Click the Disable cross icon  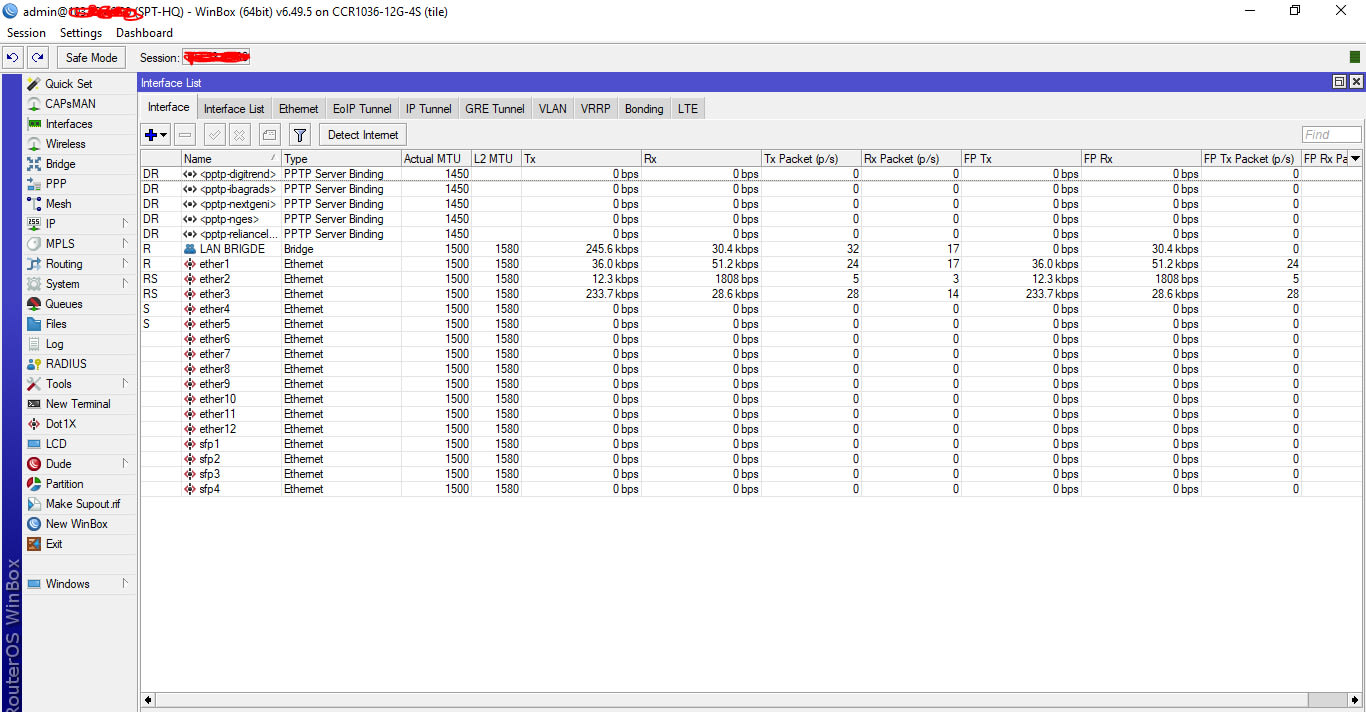point(240,135)
